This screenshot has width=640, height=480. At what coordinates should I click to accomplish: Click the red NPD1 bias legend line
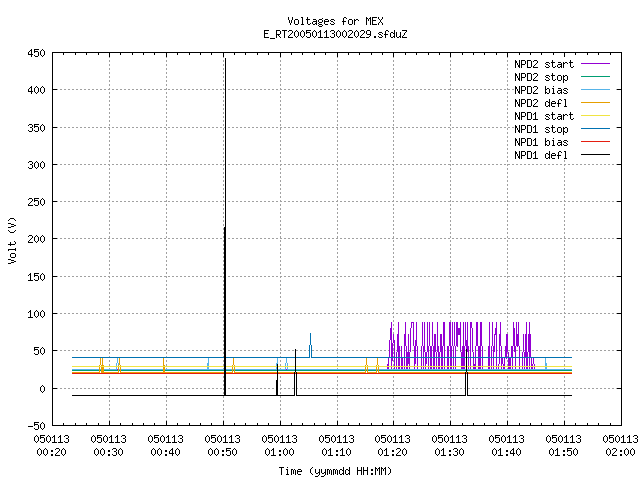595,142
